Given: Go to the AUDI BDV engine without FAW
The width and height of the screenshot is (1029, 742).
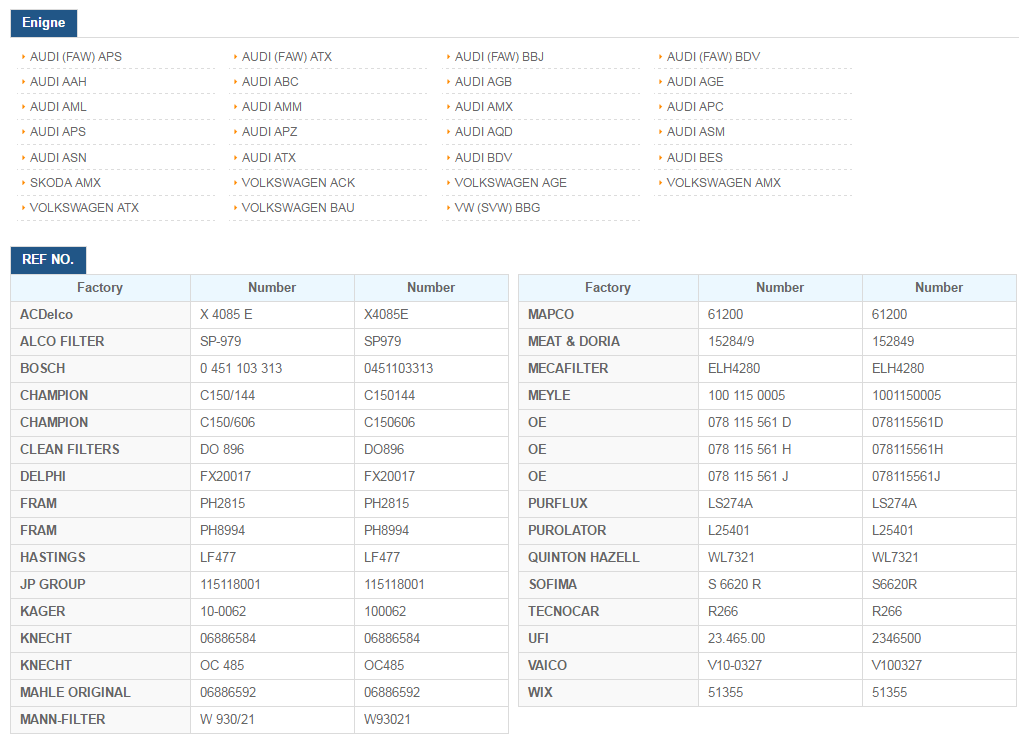Looking at the screenshot, I should (x=484, y=157).
